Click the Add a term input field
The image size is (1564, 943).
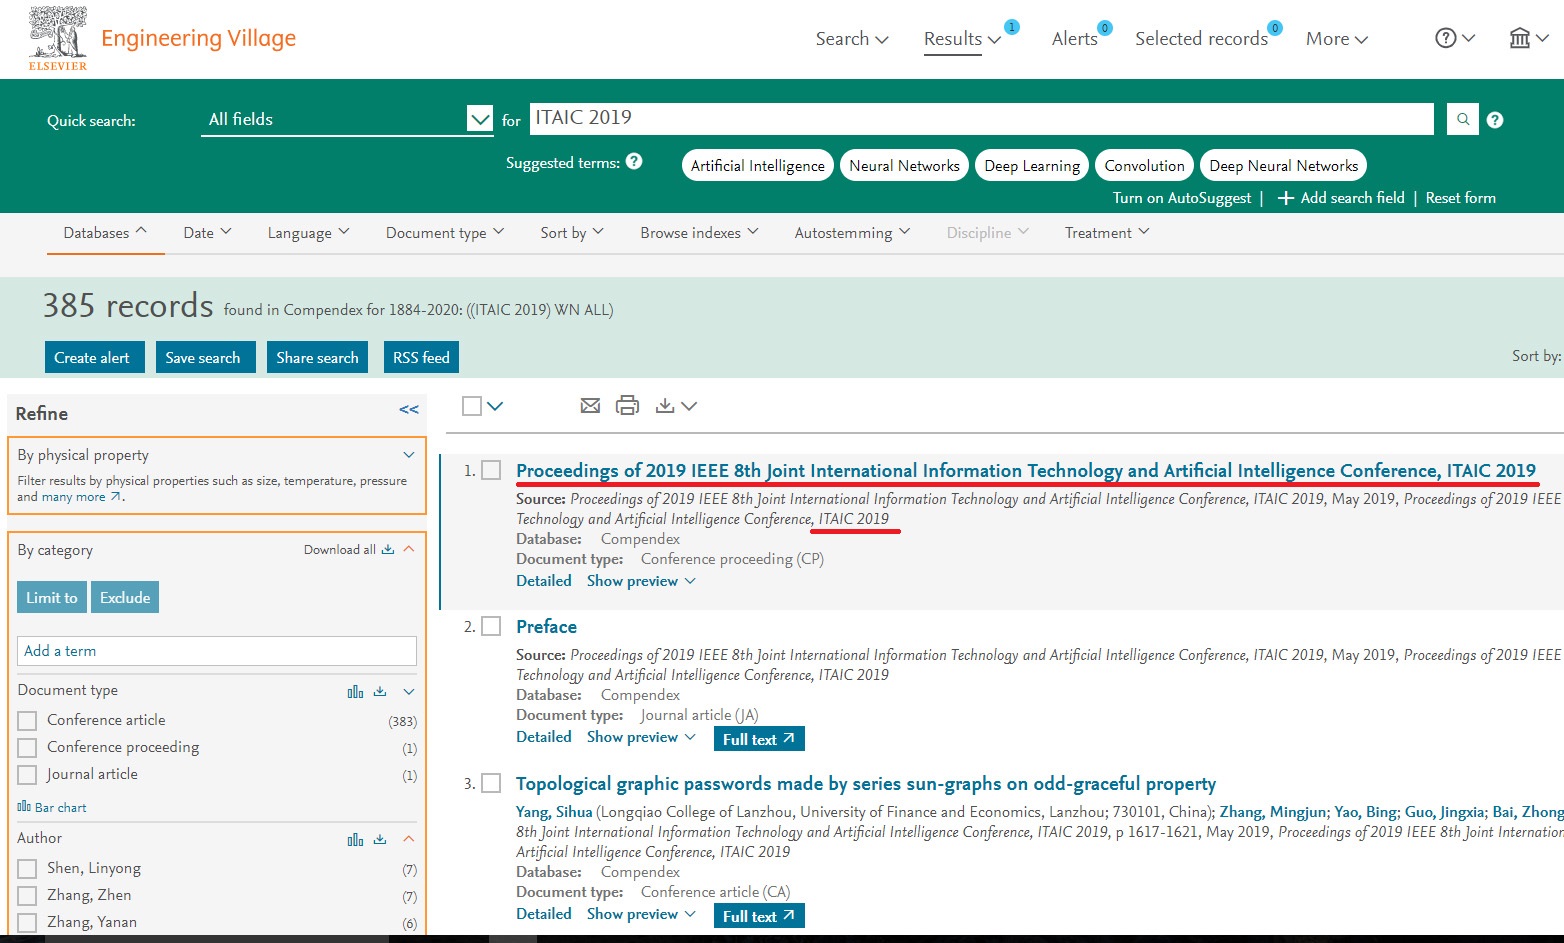[217, 651]
